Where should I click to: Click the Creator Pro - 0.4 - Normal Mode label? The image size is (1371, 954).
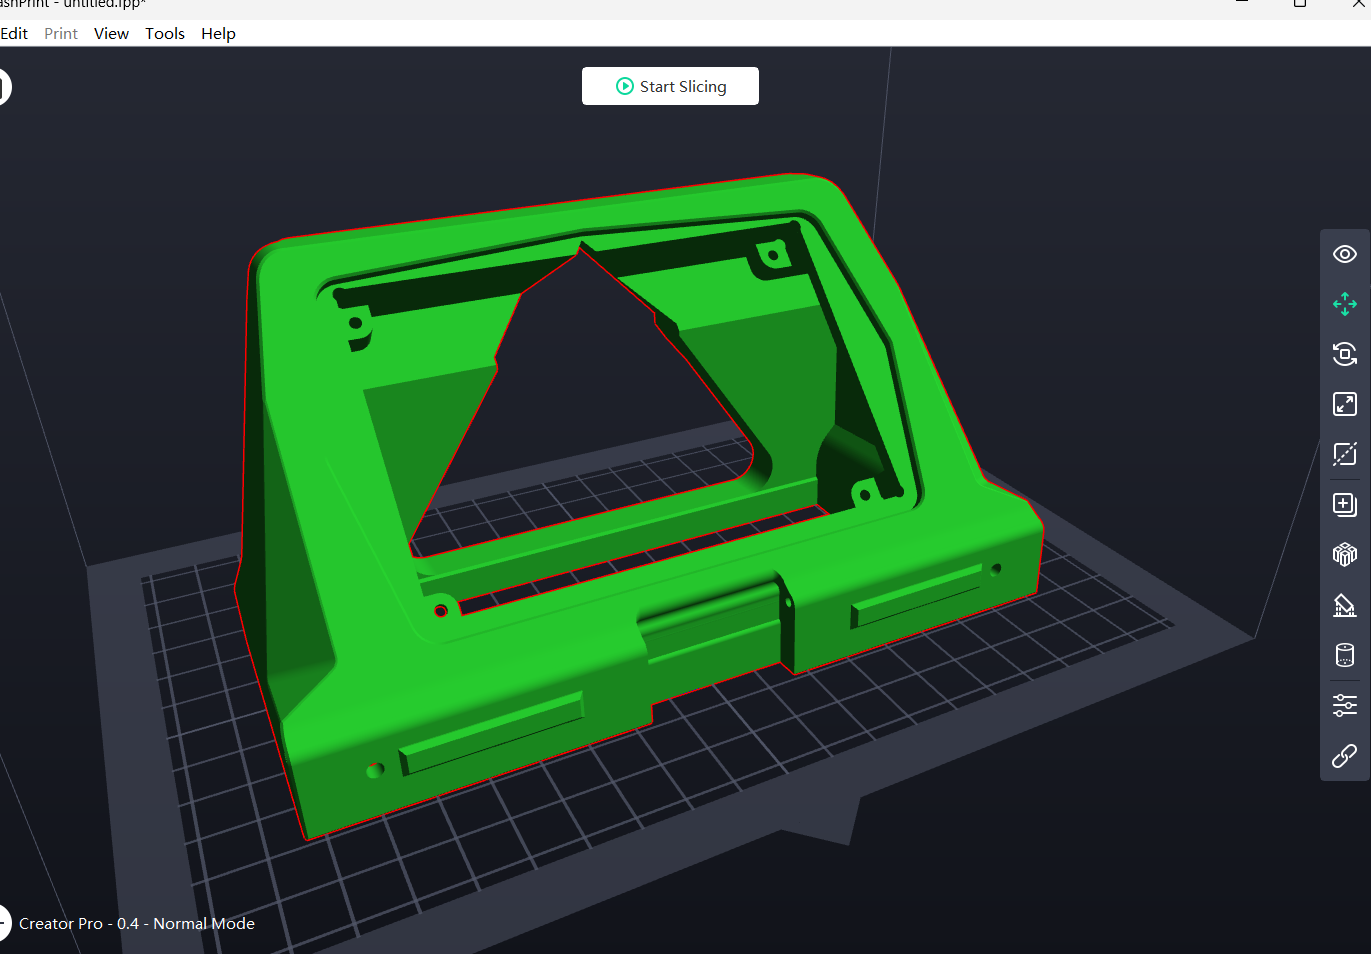(x=137, y=924)
